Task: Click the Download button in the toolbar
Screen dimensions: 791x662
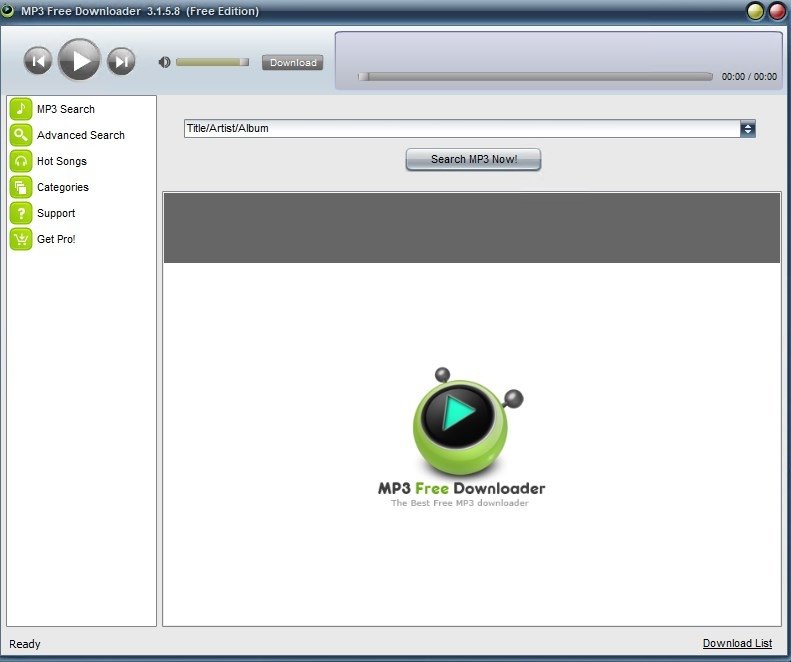Action: [293, 63]
